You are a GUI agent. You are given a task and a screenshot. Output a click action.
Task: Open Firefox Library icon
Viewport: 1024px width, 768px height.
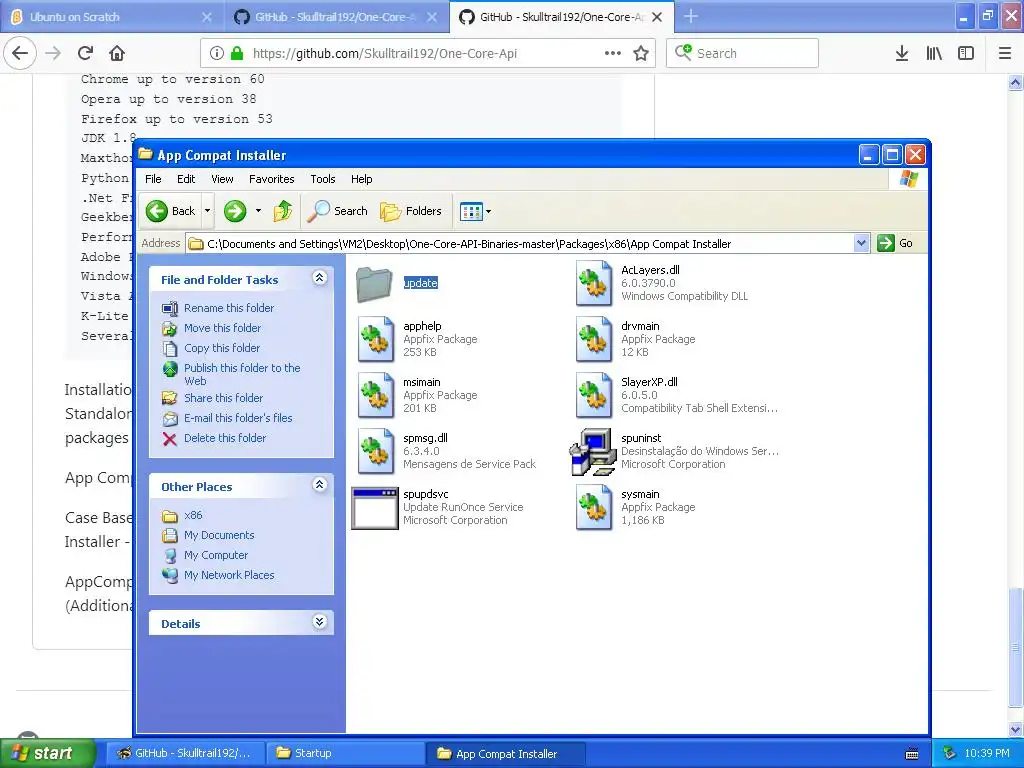pyautogui.click(x=934, y=54)
